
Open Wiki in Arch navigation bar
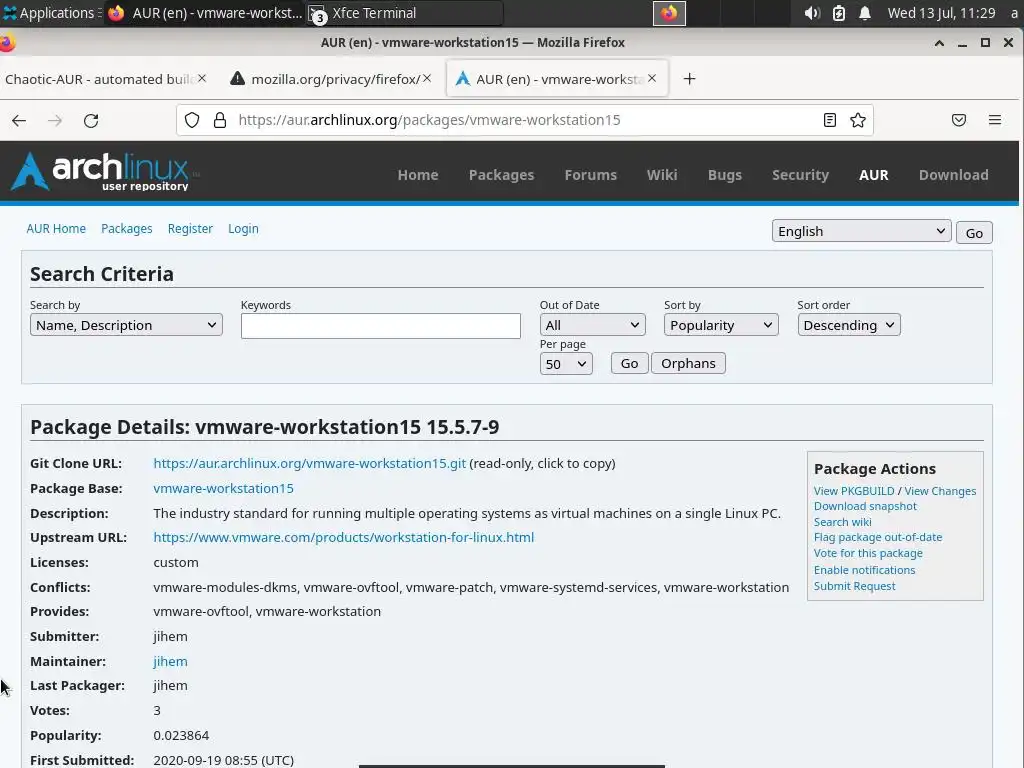(x=662, y=175)
